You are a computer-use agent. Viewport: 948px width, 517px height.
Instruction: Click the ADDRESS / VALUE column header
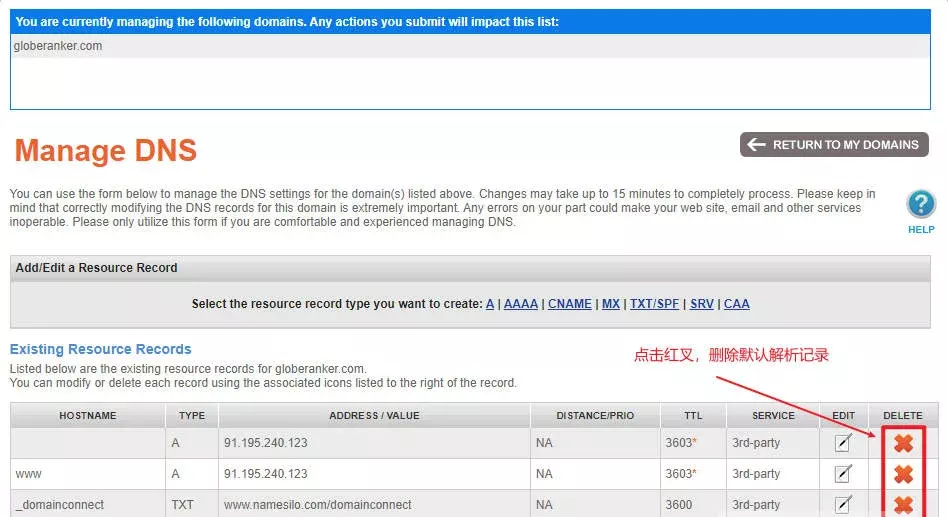(374, 415)
